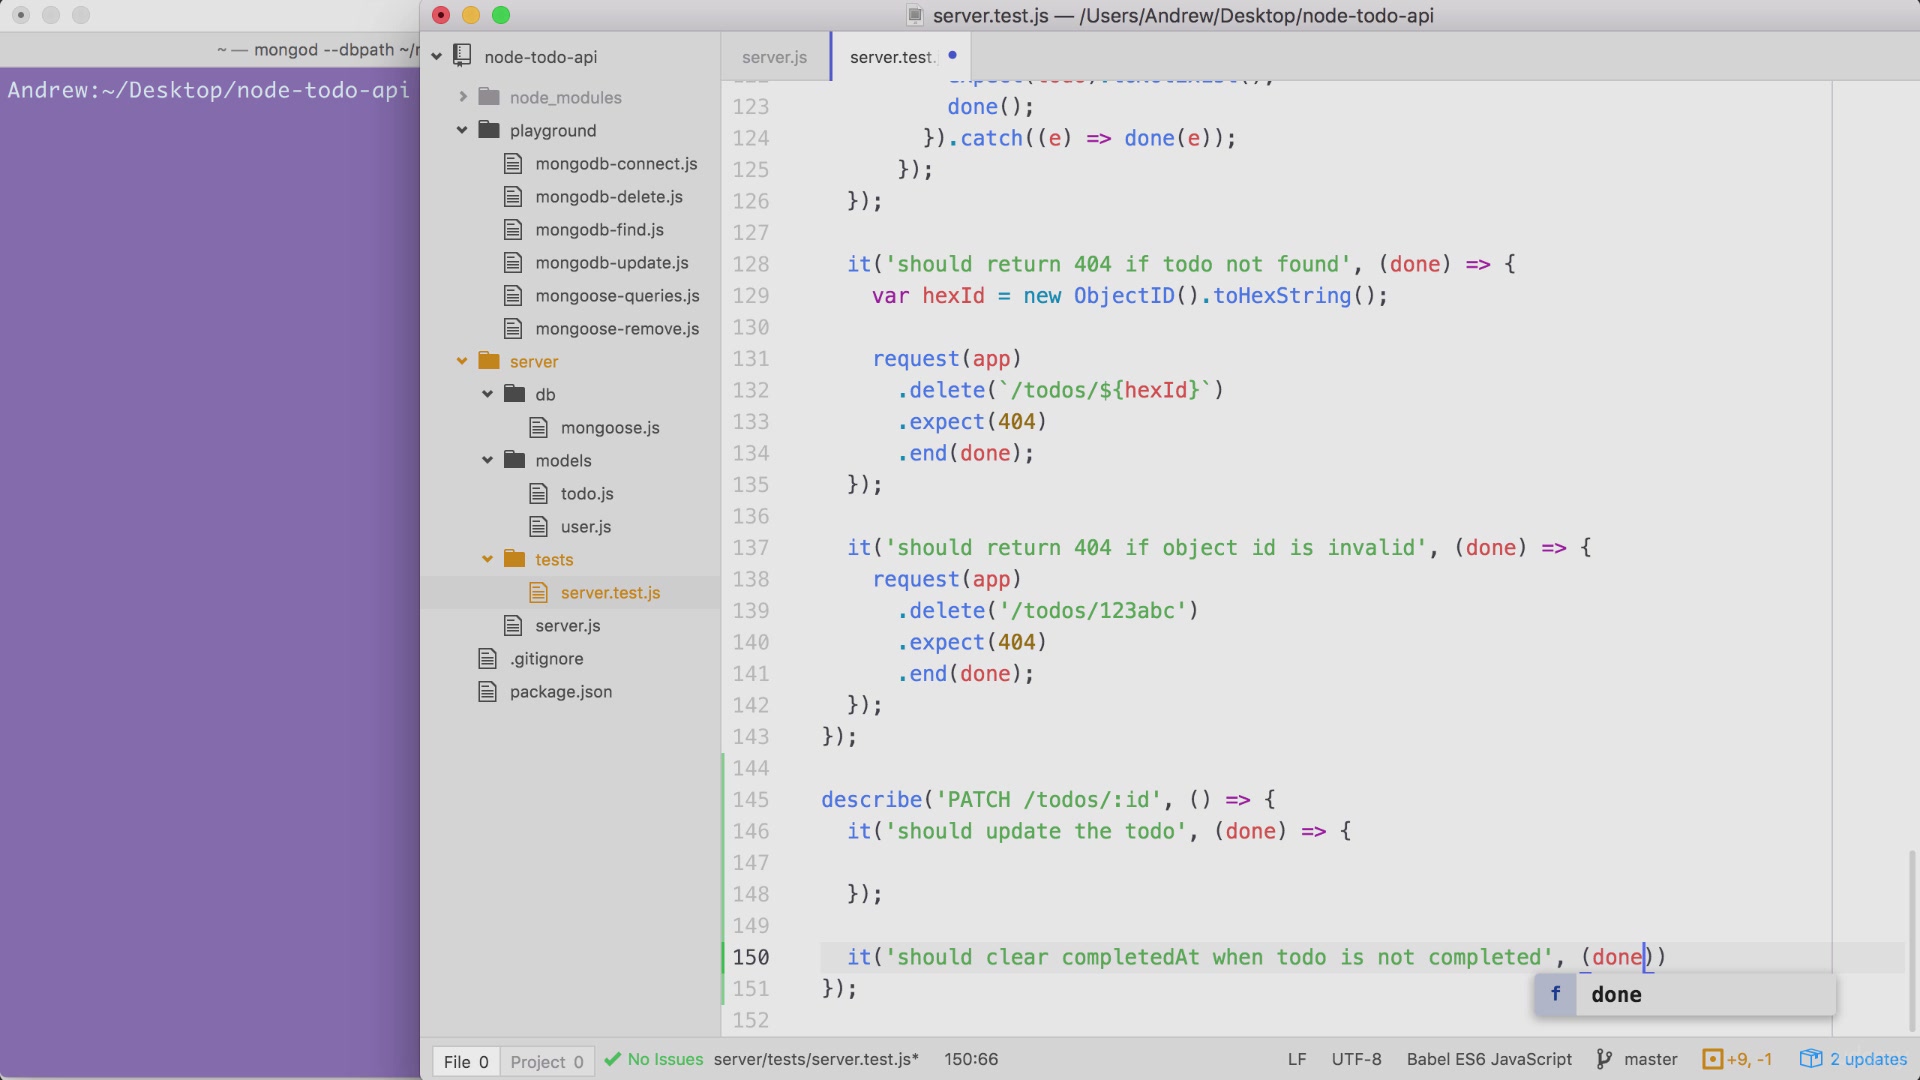Click the file path server/tests/server.test.js in status bar

click(x=816, y=1059)
